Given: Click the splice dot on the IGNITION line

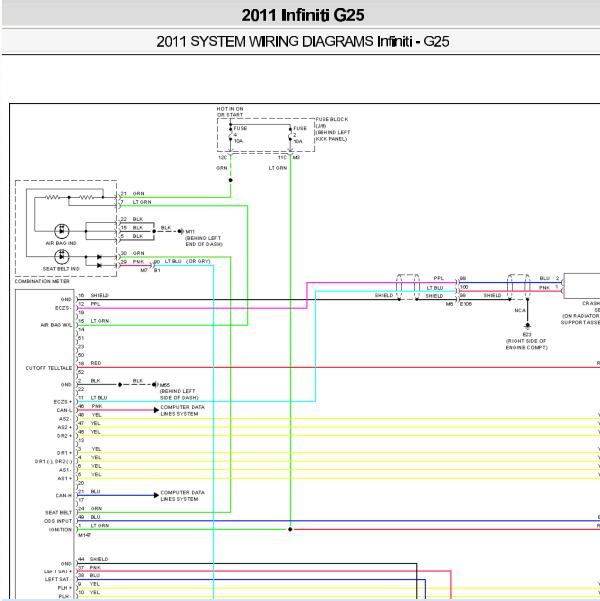Looking at the screenshot, I should [x=290, y=529].
